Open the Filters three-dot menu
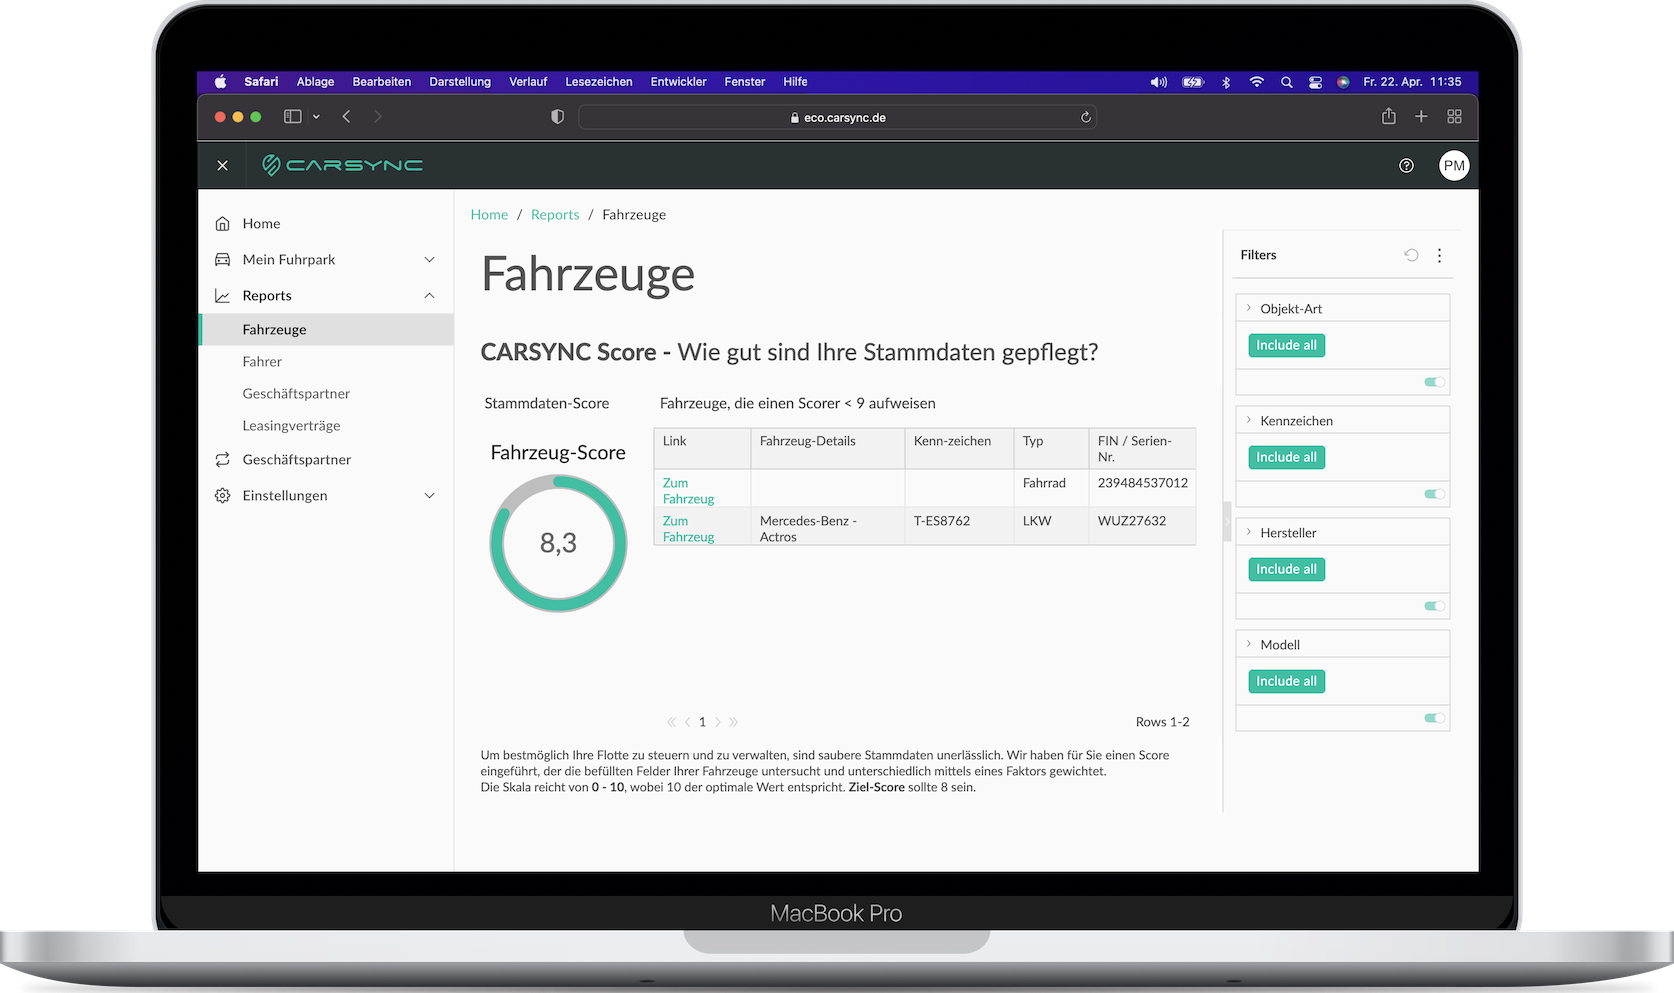This screenshot has width=1674, height=993. click(x=1440, y=255)
